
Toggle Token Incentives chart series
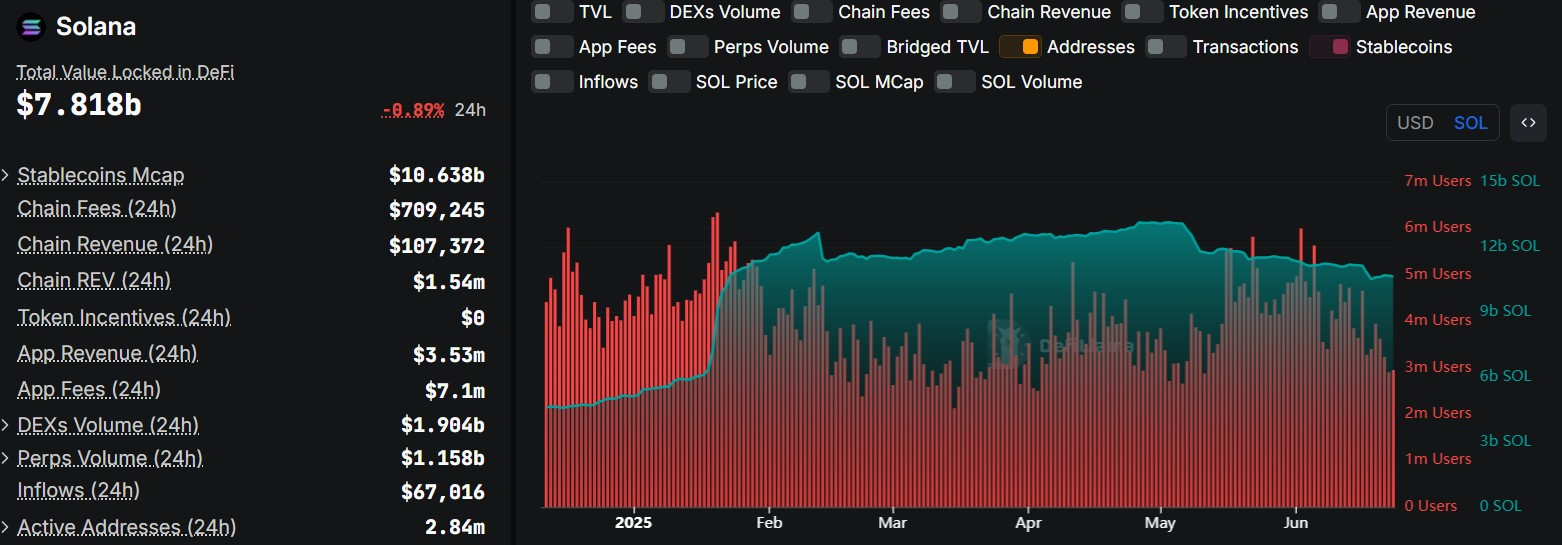tap(1143, 12)
